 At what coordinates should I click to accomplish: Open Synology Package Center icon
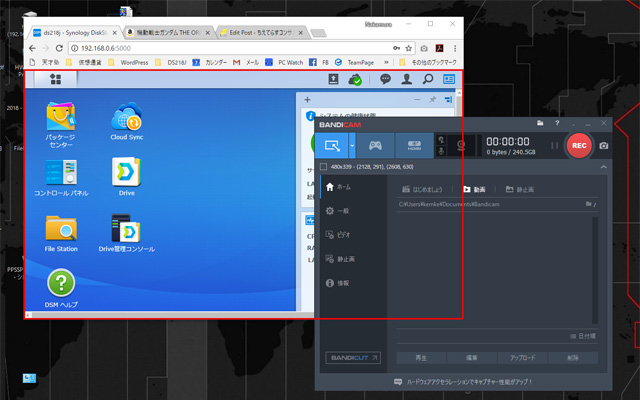click(61, 122)
